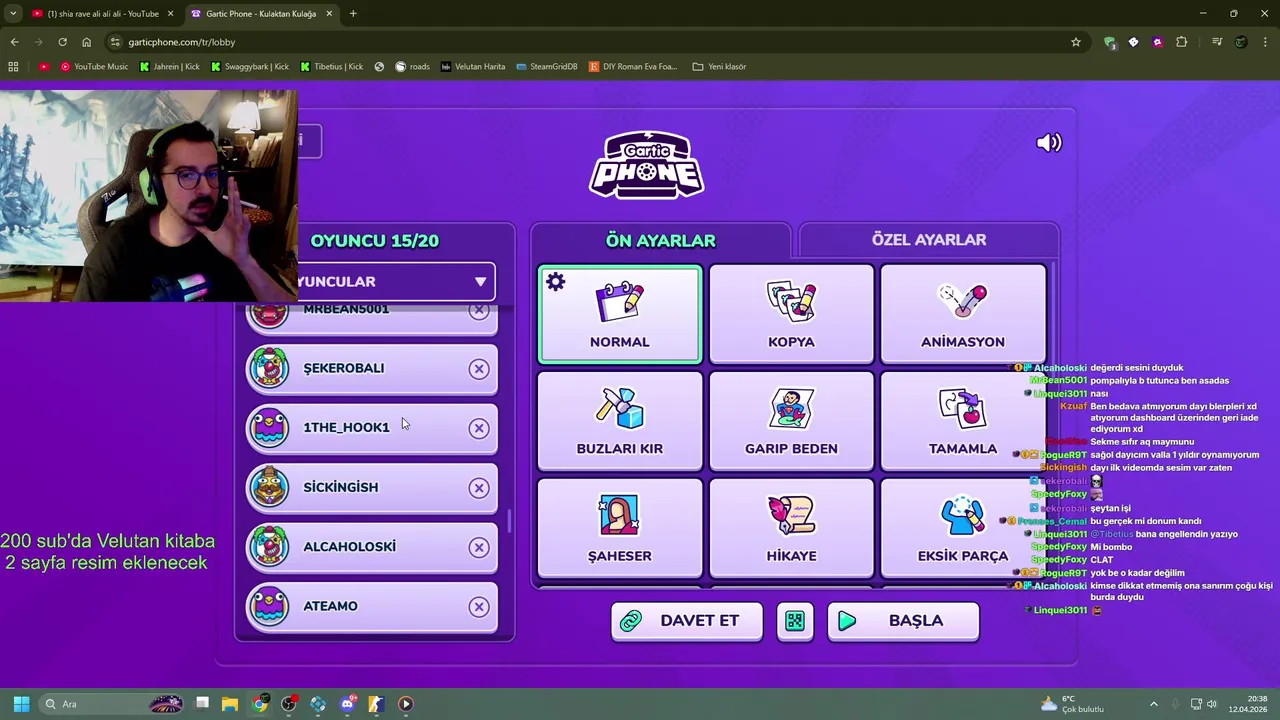
Task: Bookmark this page with the star
Action: [x=1076, y=42]
